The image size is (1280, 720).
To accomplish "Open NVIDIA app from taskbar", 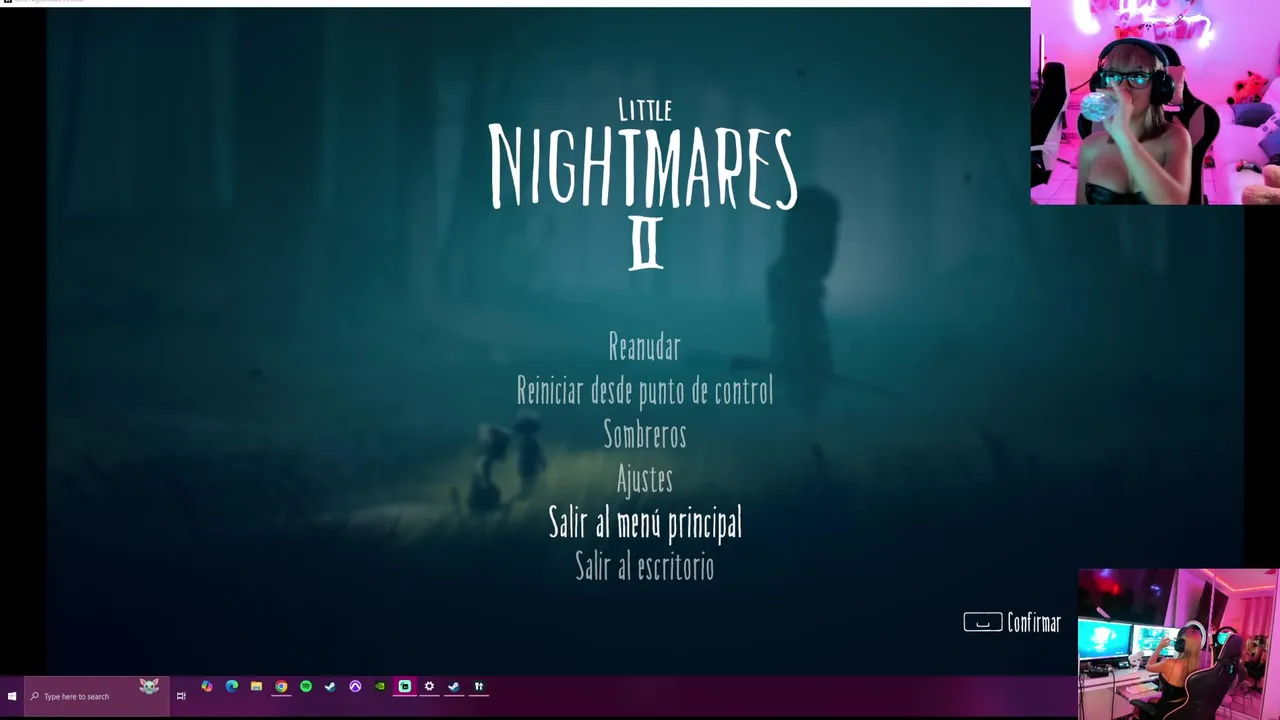I will pos(380,687).
